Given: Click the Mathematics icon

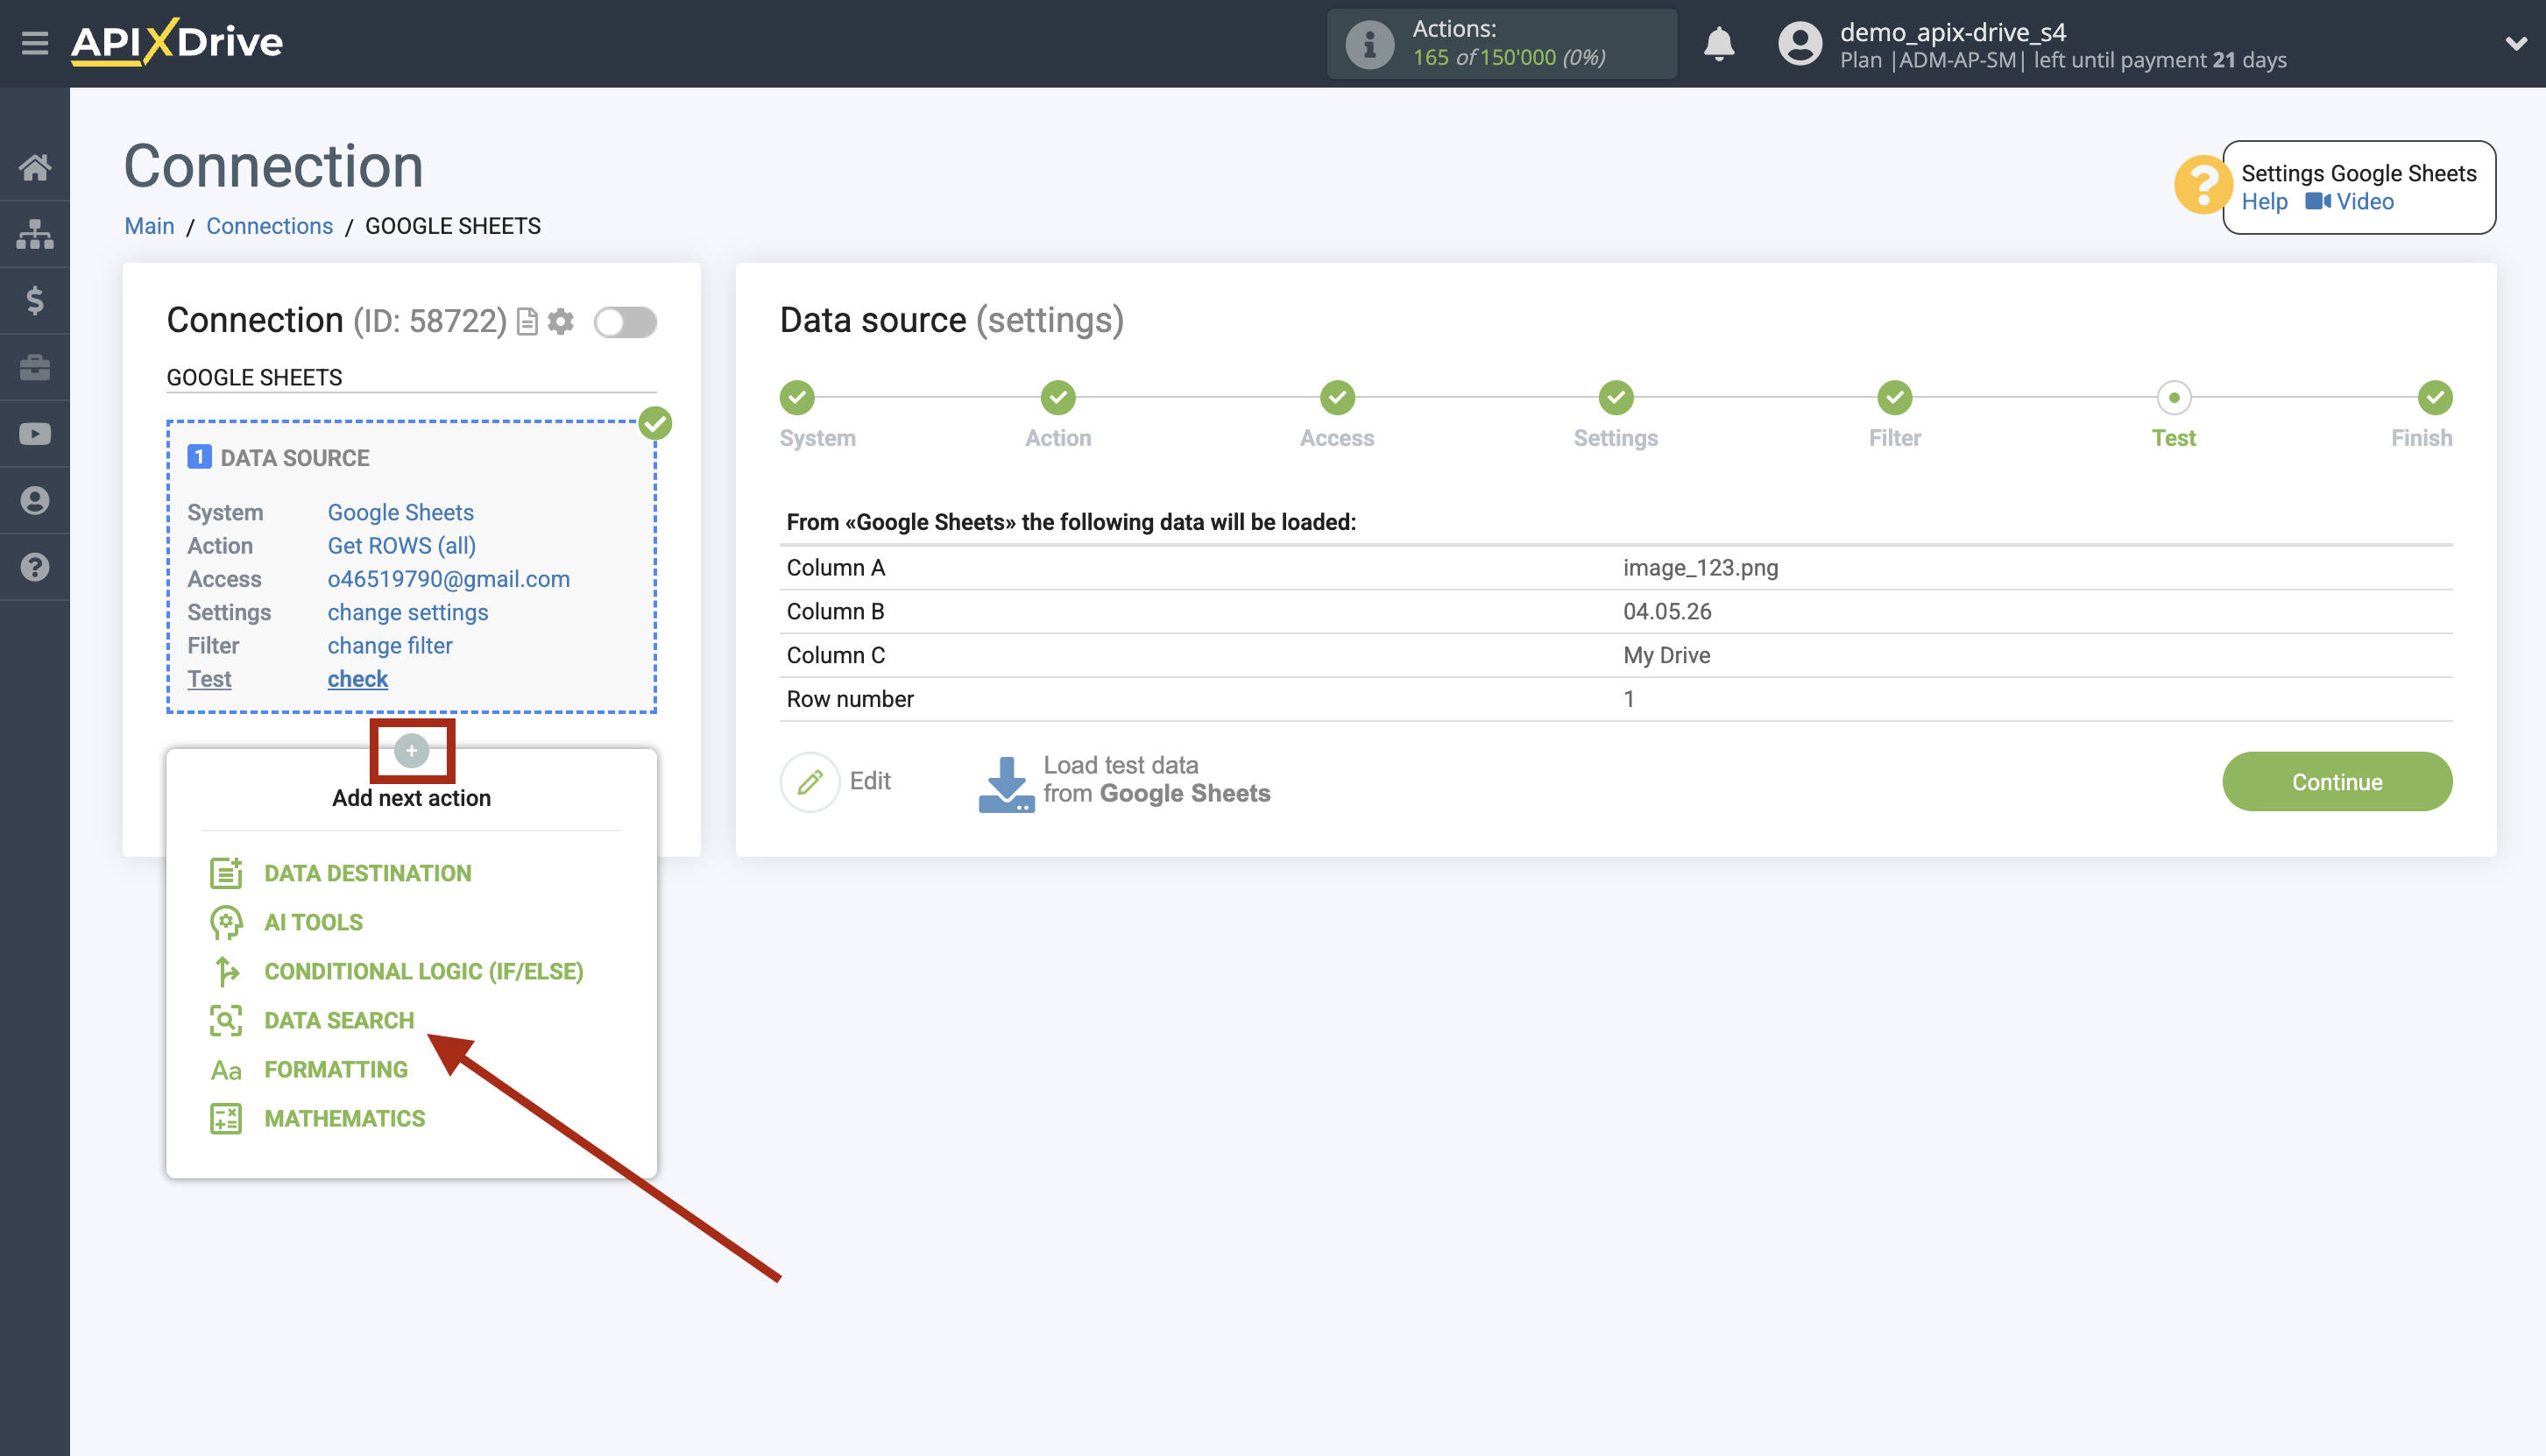Looking at the screenshot, I should [x=226, y=1119].
